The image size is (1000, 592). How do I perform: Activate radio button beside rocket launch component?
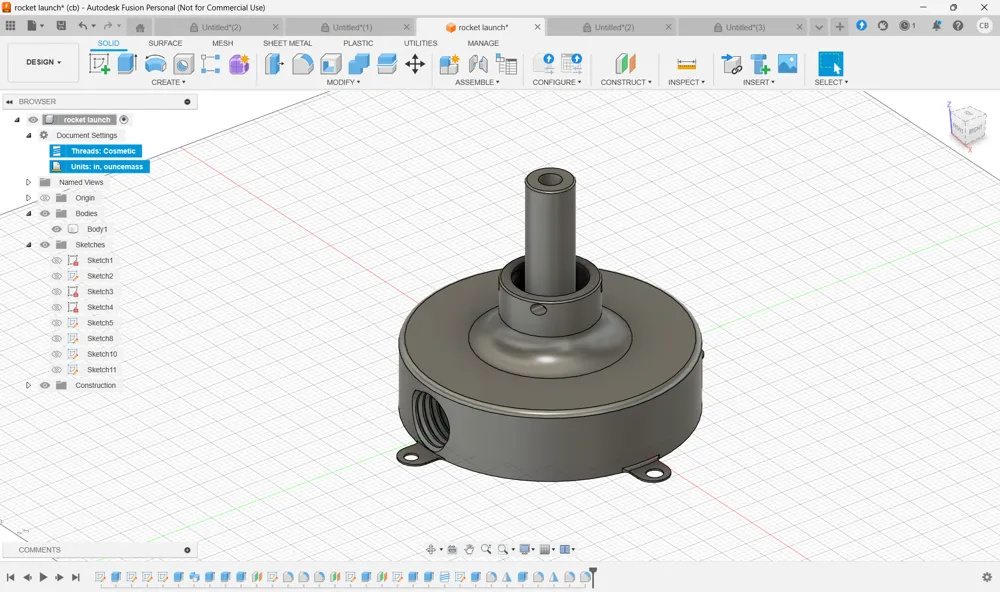tap(124, 119)
